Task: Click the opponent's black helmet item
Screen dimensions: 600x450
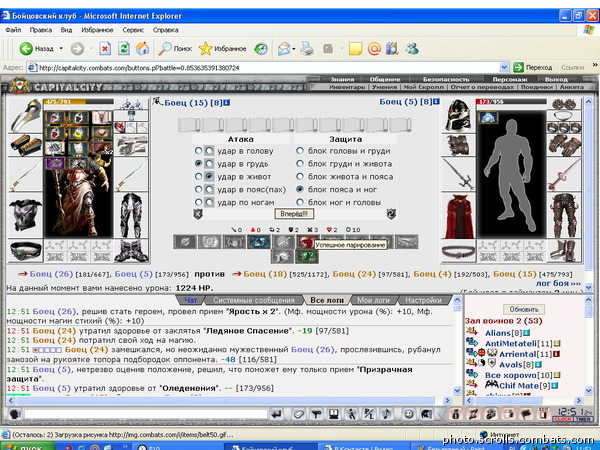Action: [x=458, y=116]
